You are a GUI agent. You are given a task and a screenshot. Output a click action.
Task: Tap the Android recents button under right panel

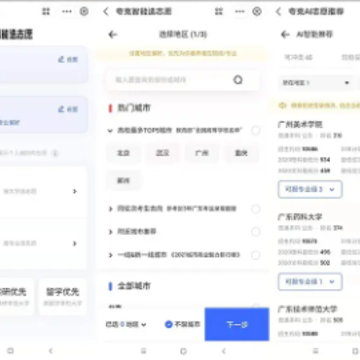point(316,351)
